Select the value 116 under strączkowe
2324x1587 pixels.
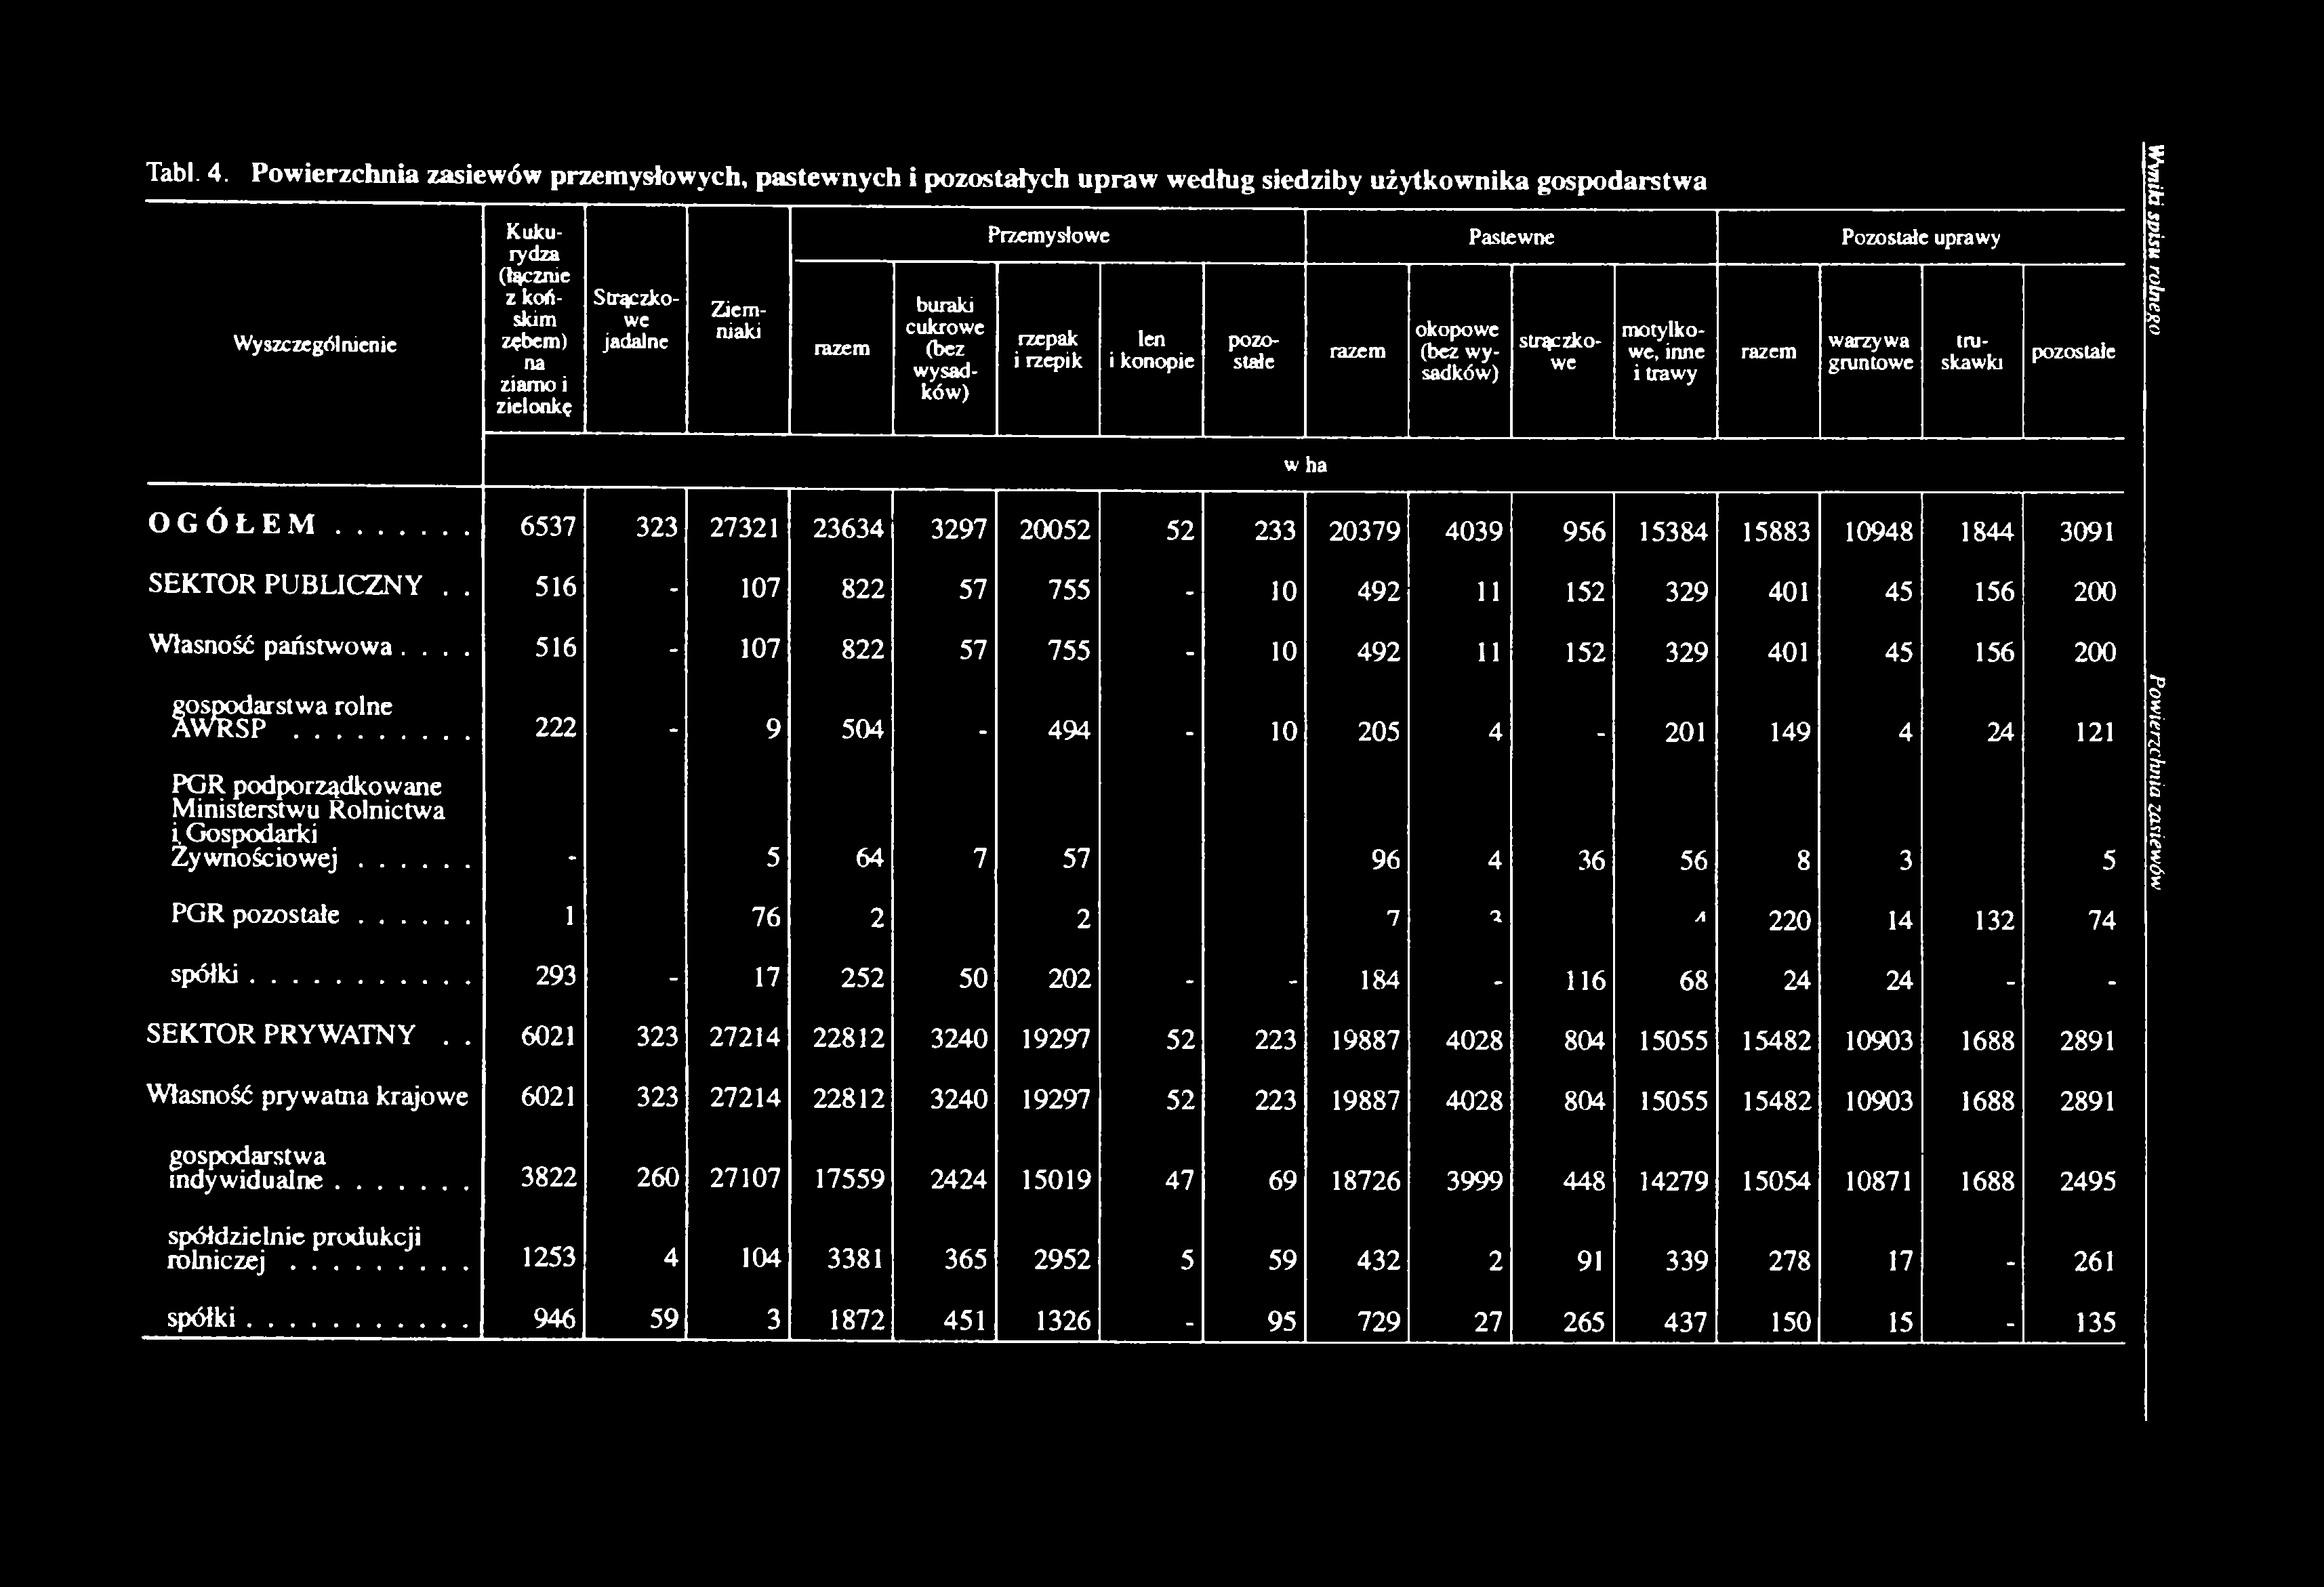point(1586,980)
